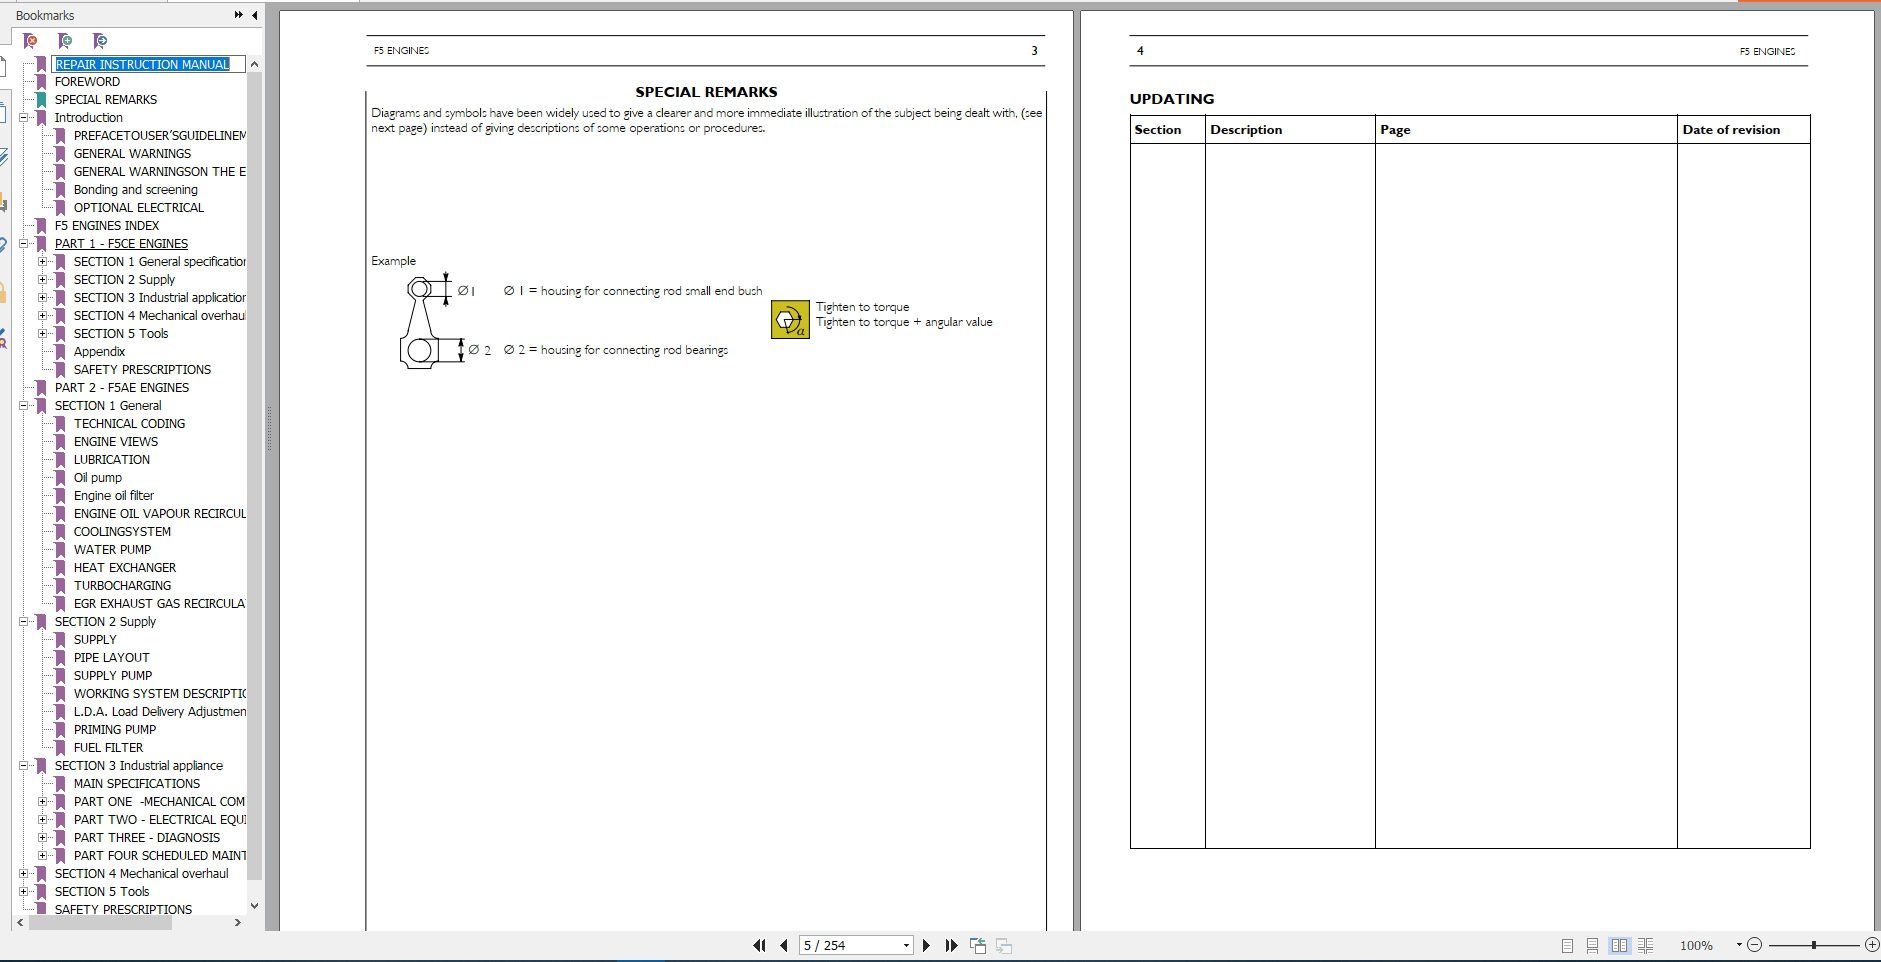
Task: Click the tighten to torque symbol in page
Action: click(x=790, y=320)
